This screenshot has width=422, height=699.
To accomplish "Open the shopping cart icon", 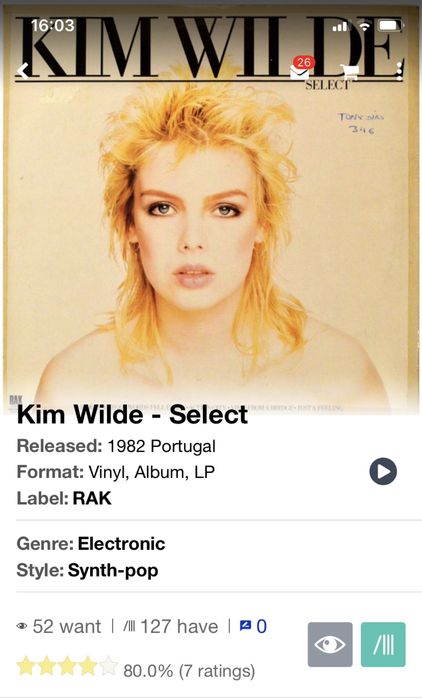I will coord(350,71).
